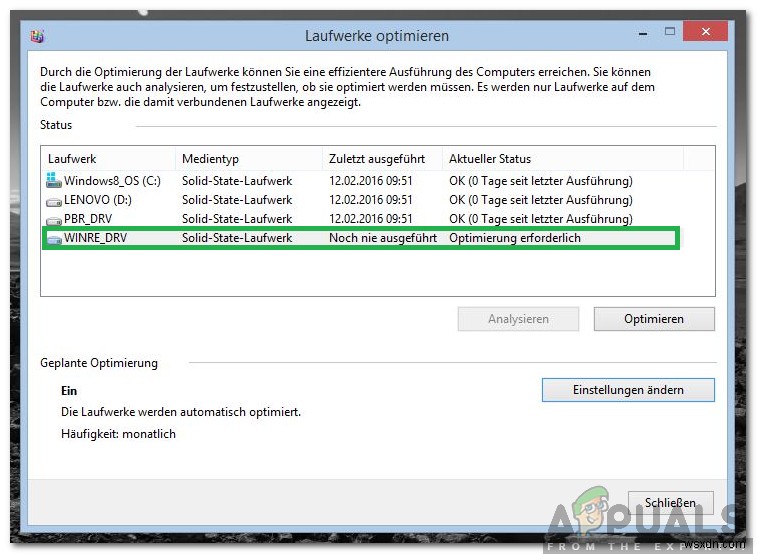Select the WINRE_DRV drive name
The height and width of the screenshot is (554, 757).
click(x=96, y=238)
